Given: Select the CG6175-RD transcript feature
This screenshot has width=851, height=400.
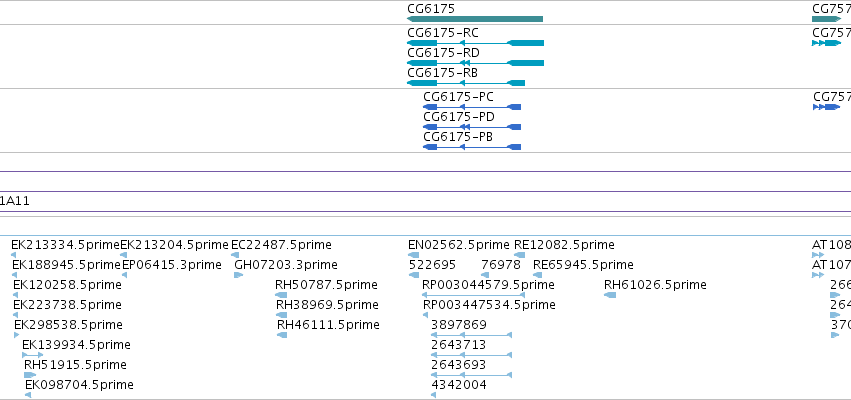Looking at the screenshot, I should [475, 63].
